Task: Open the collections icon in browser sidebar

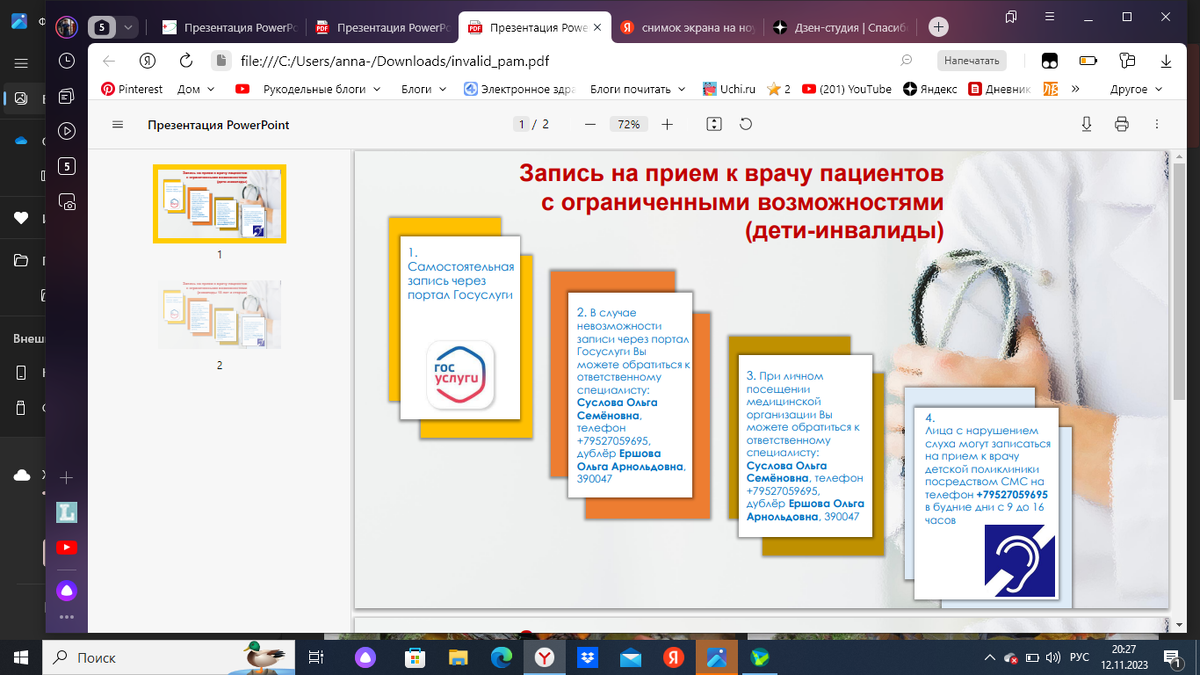Action: coord(67,96)
